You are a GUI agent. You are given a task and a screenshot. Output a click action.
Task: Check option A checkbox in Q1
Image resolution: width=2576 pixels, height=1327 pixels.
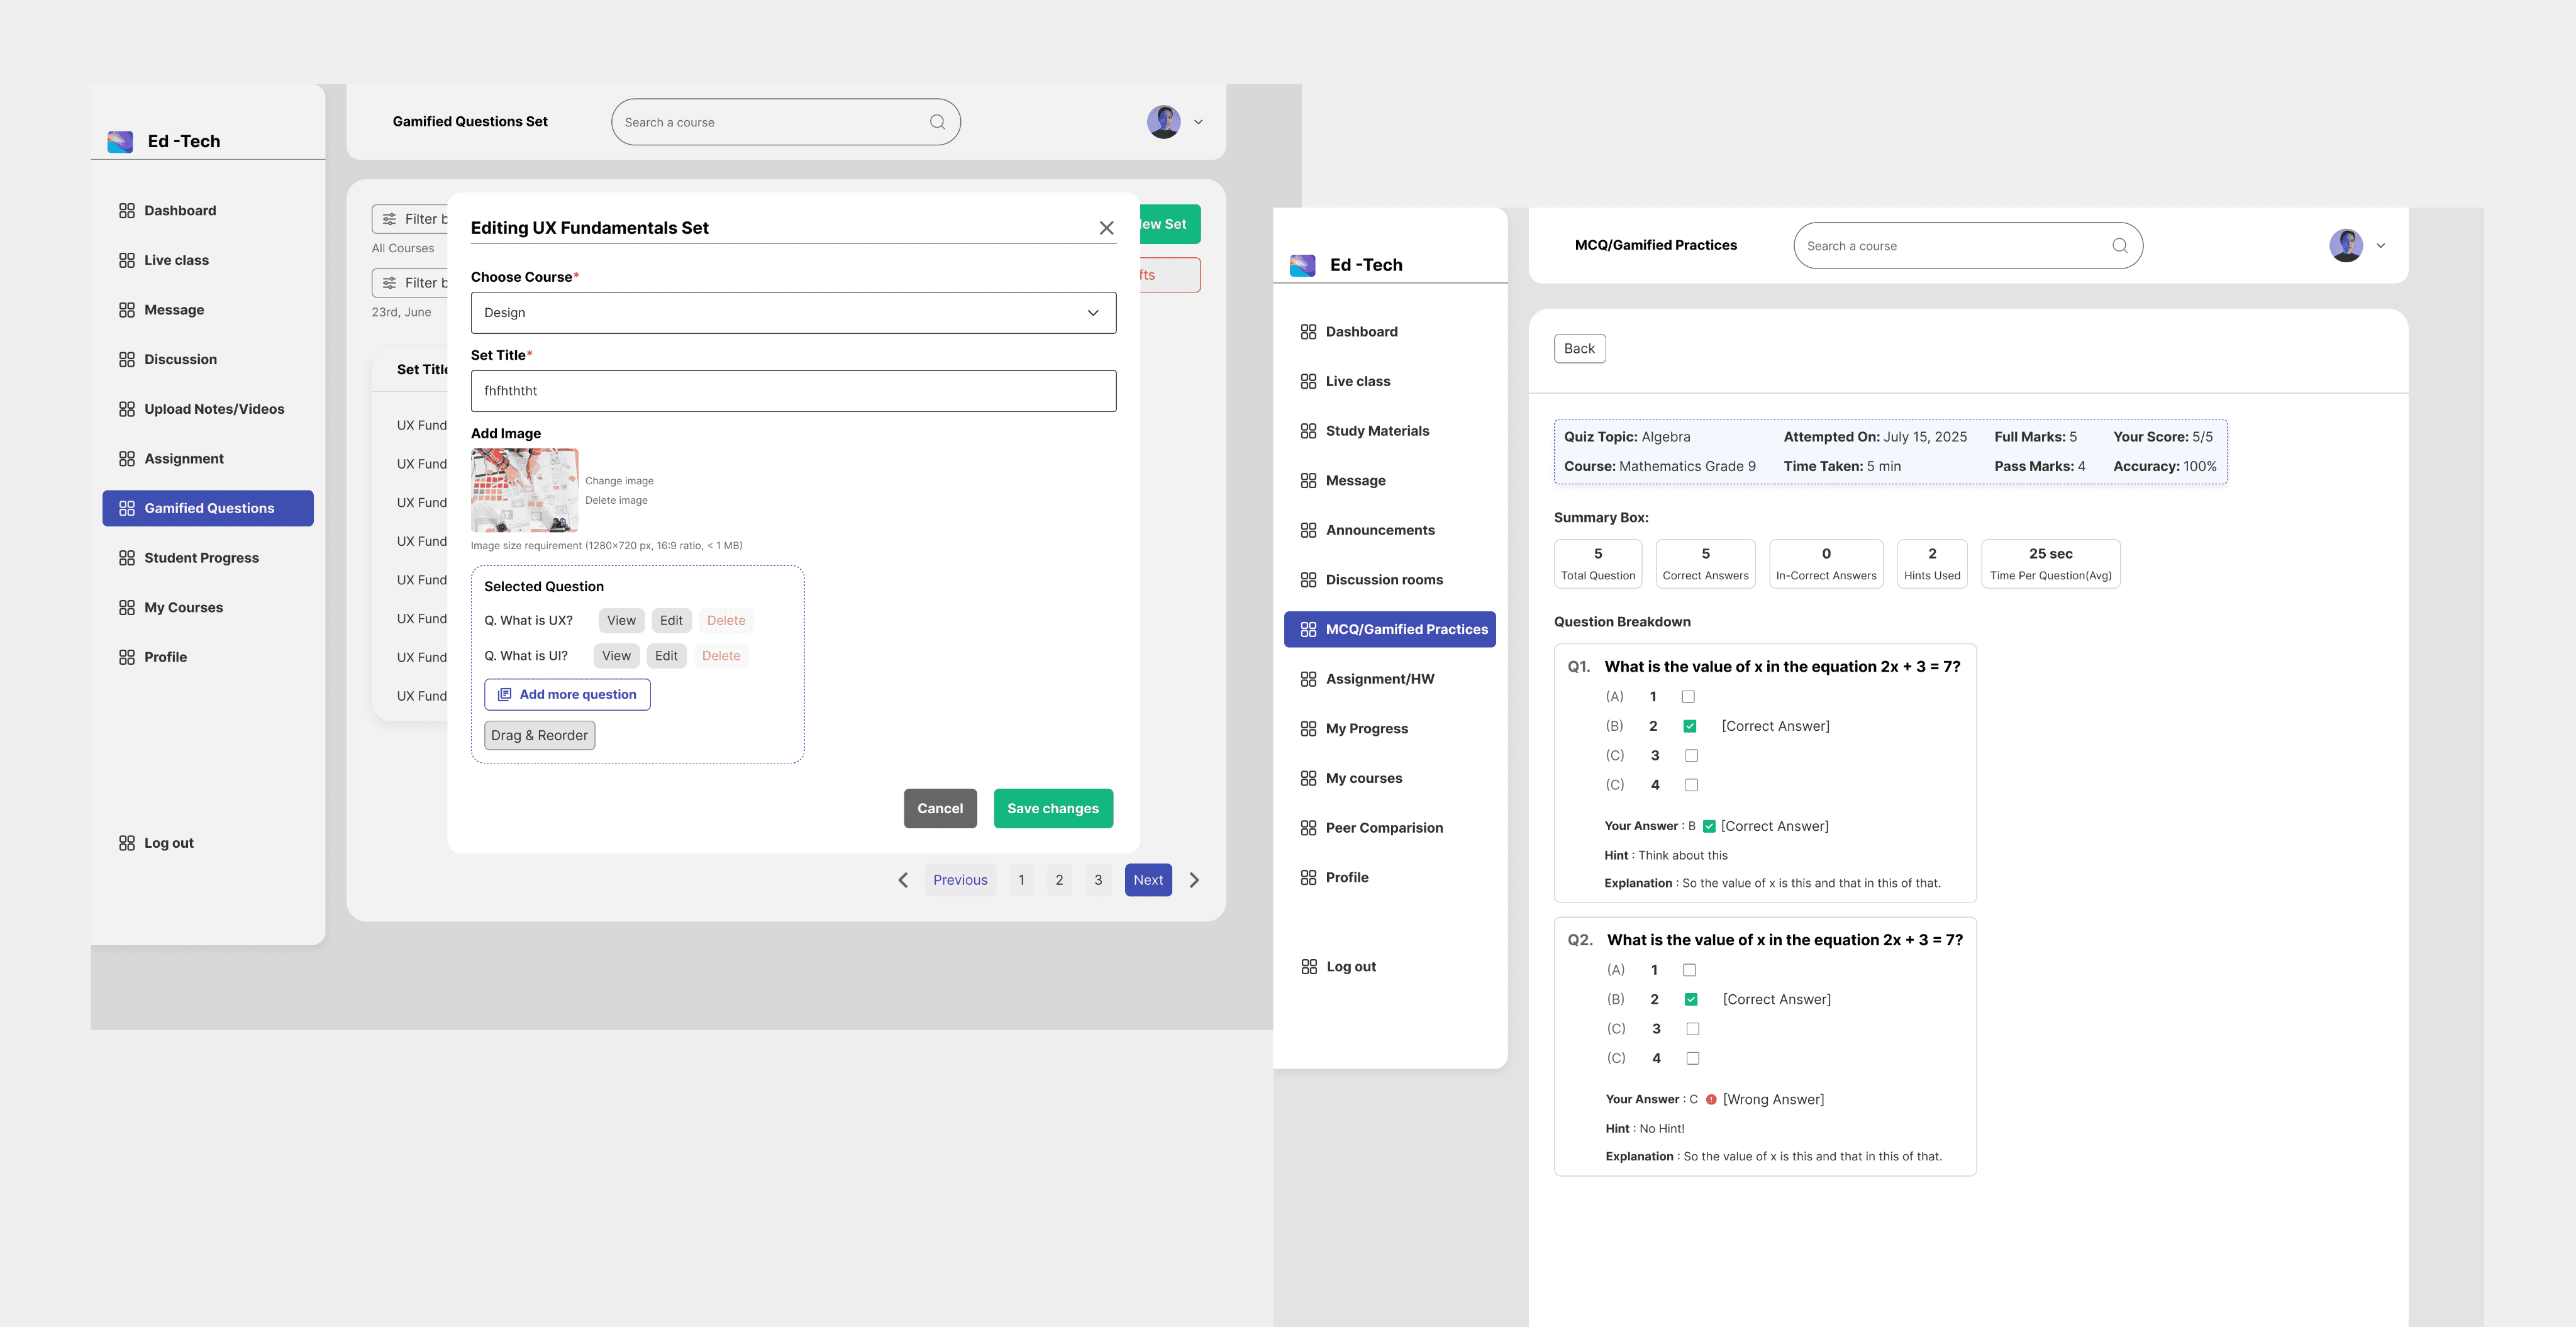[1688, 697]
